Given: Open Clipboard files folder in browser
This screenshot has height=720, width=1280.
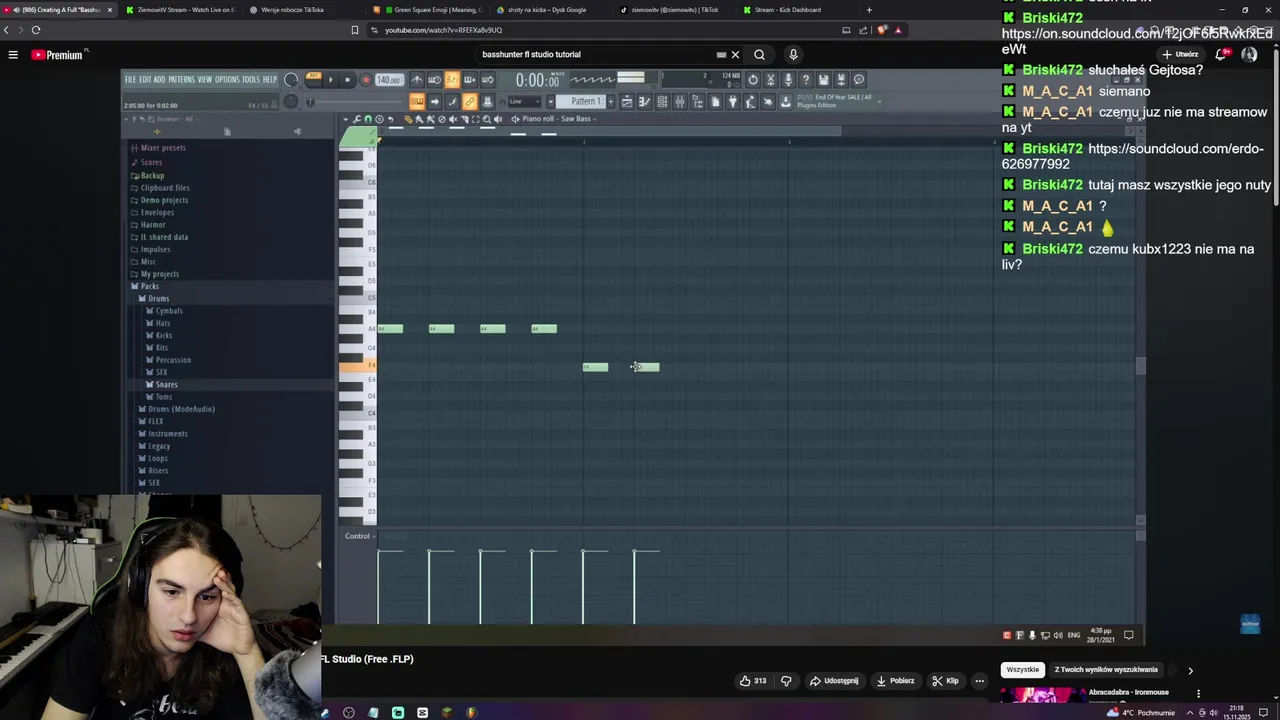Looking at the screenshot, I should point(165,188).
